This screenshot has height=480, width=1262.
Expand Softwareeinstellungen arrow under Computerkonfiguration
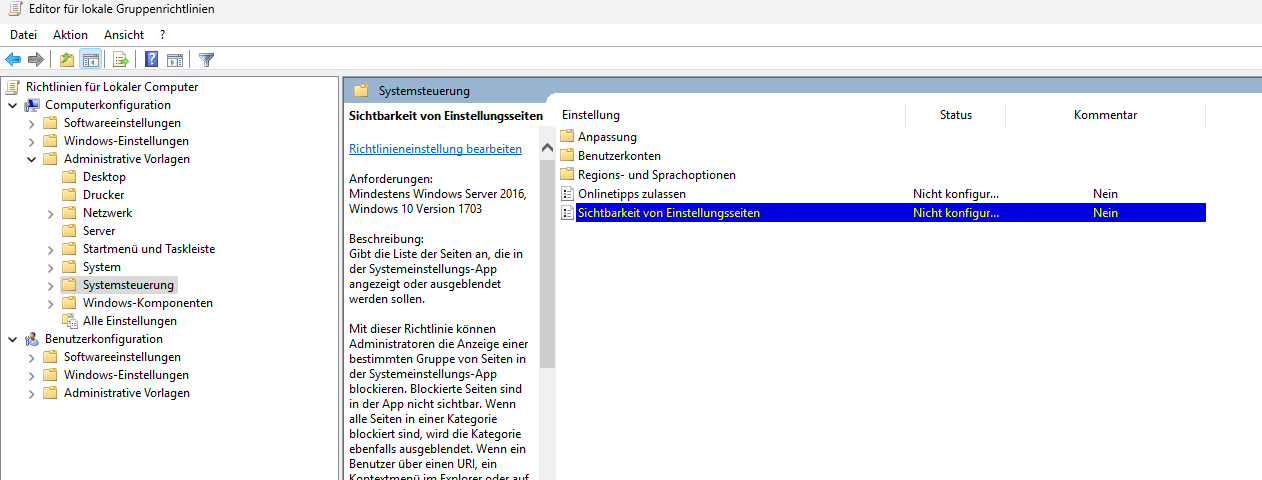[31, 123]
